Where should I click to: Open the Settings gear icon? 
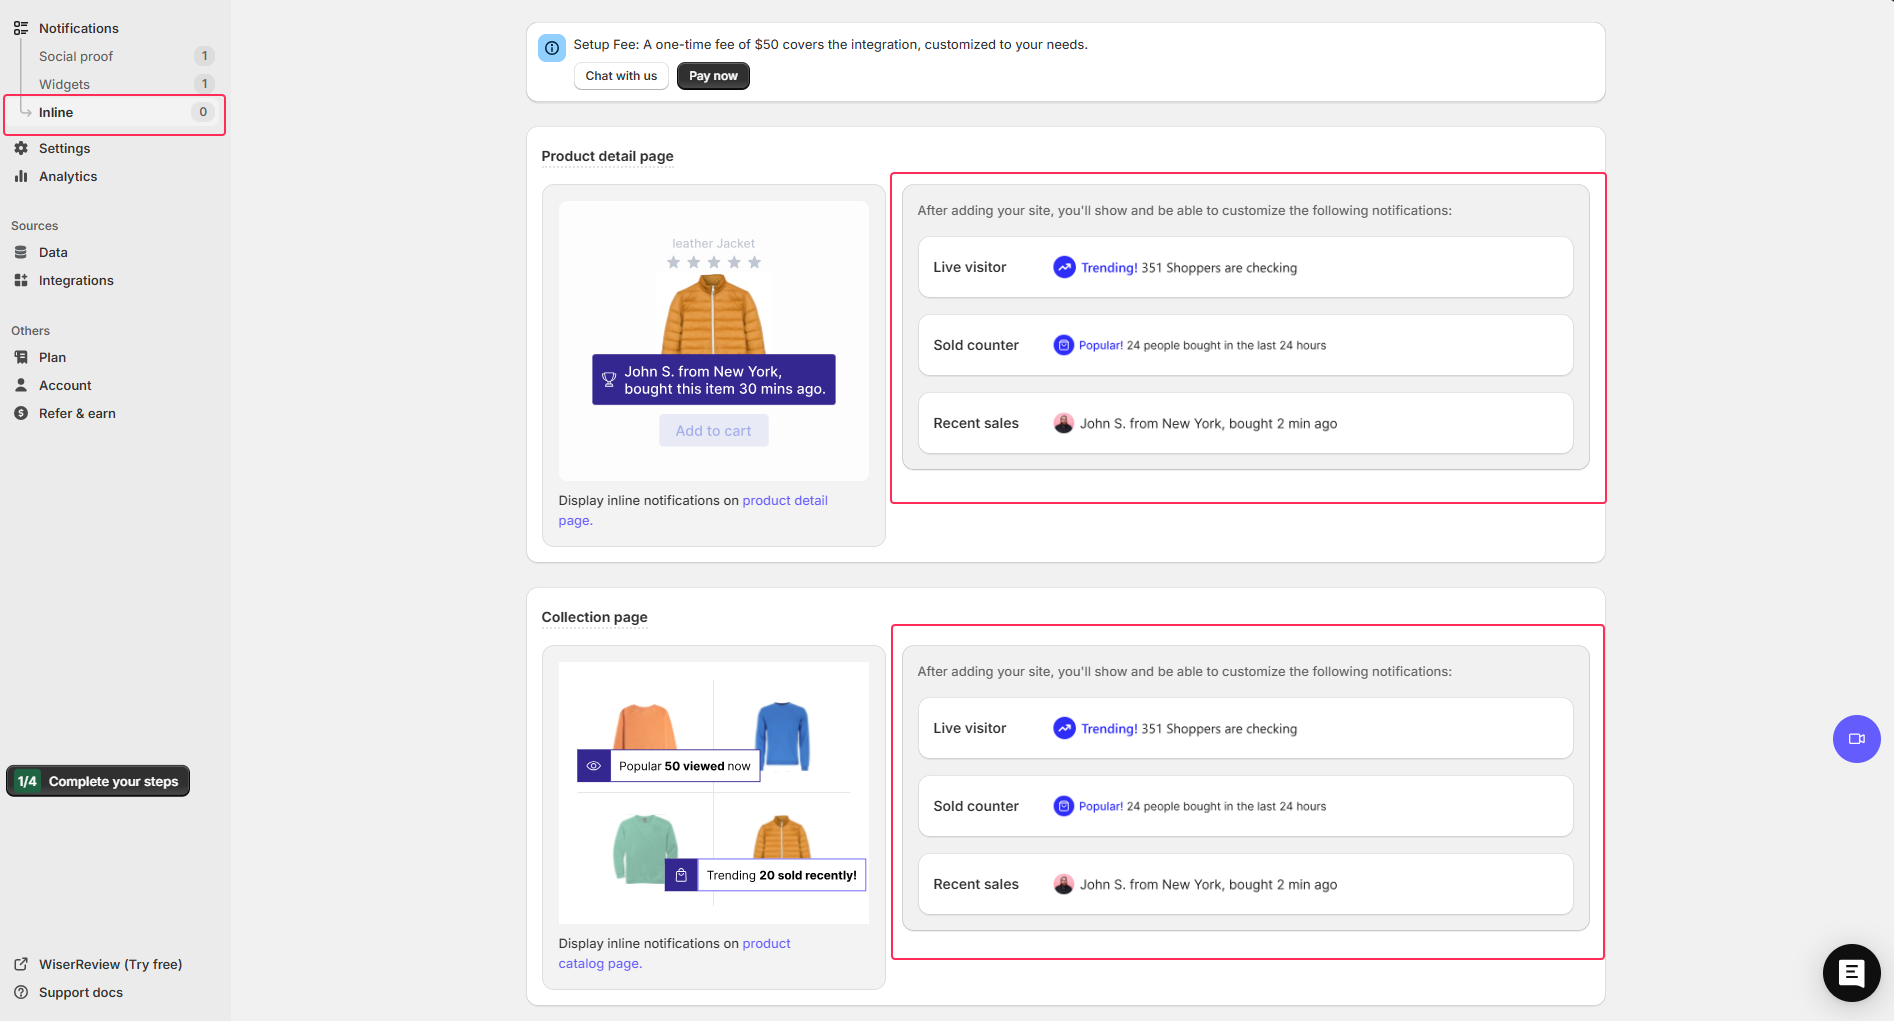click(21, 148)
